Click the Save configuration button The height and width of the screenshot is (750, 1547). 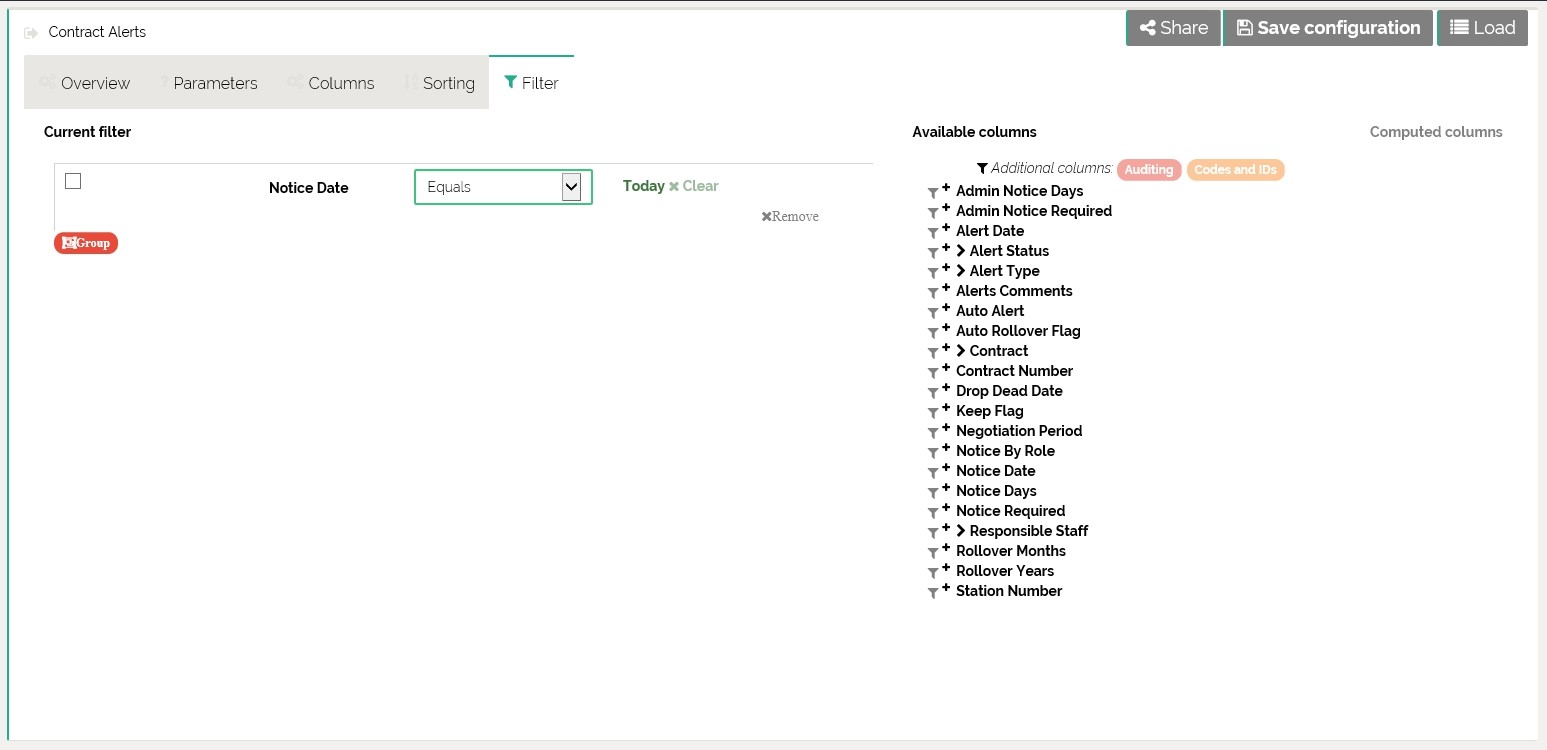(1327, 28)
